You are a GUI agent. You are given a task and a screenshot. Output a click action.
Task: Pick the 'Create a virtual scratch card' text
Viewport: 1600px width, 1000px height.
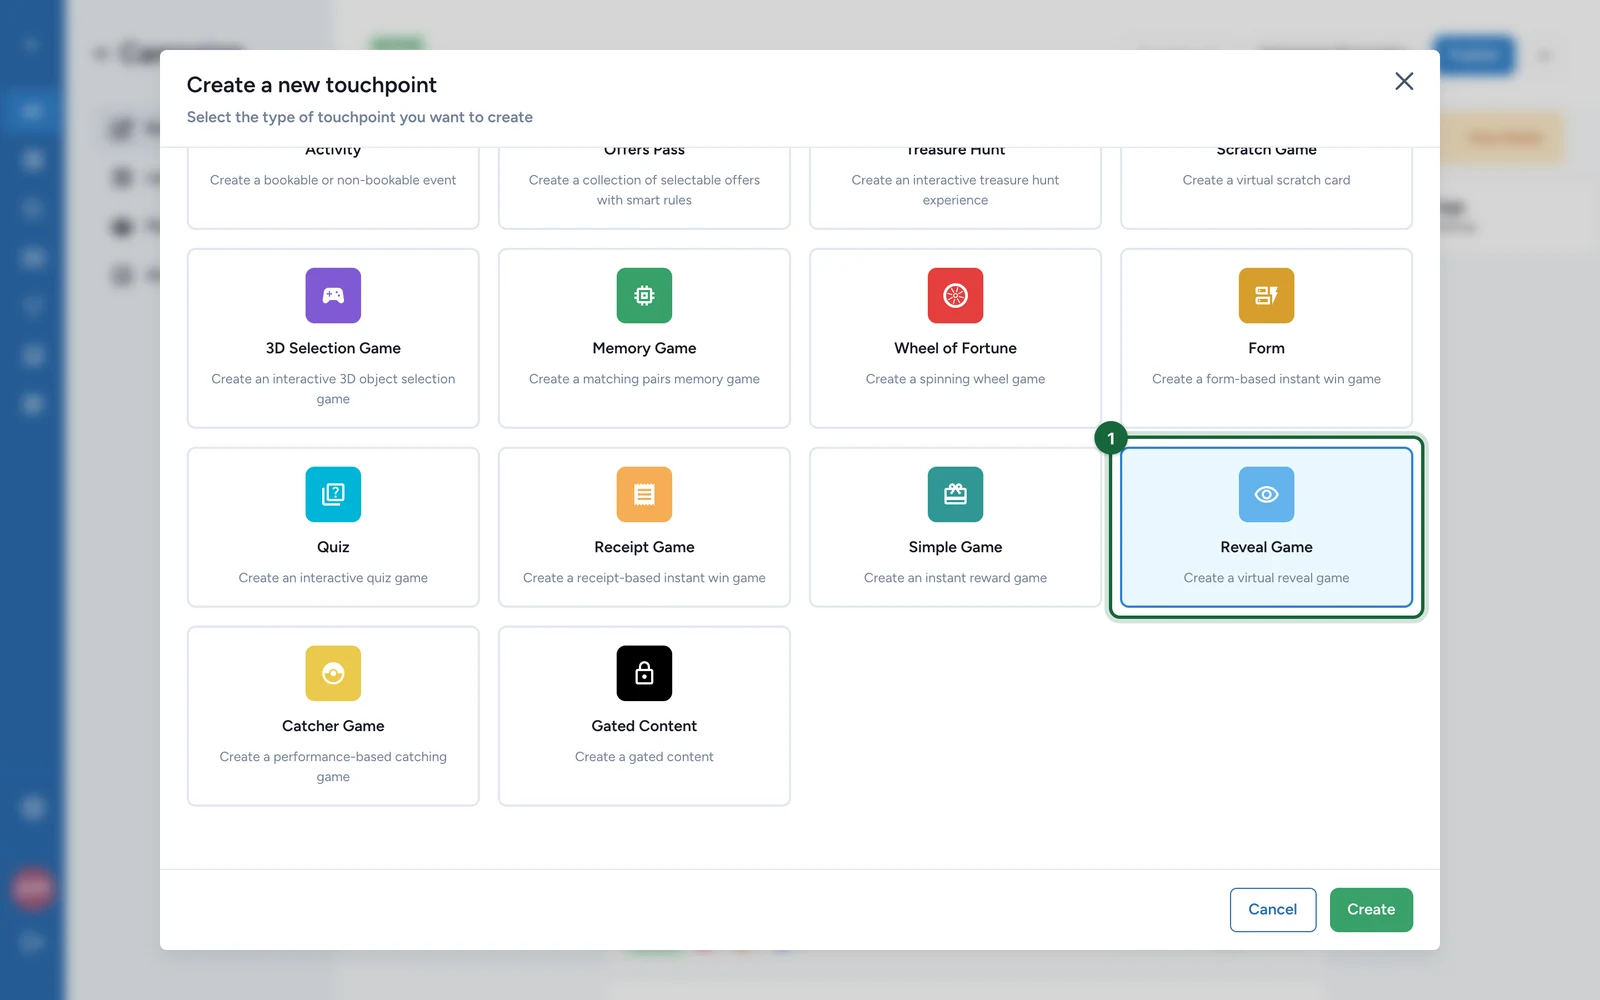pyautogui.click(x=1266, y=180)
